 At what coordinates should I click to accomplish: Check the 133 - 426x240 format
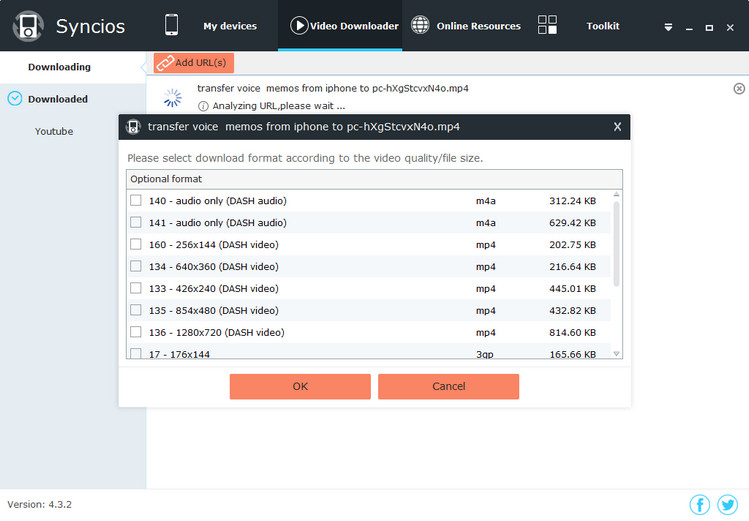(x=136, y=288)
